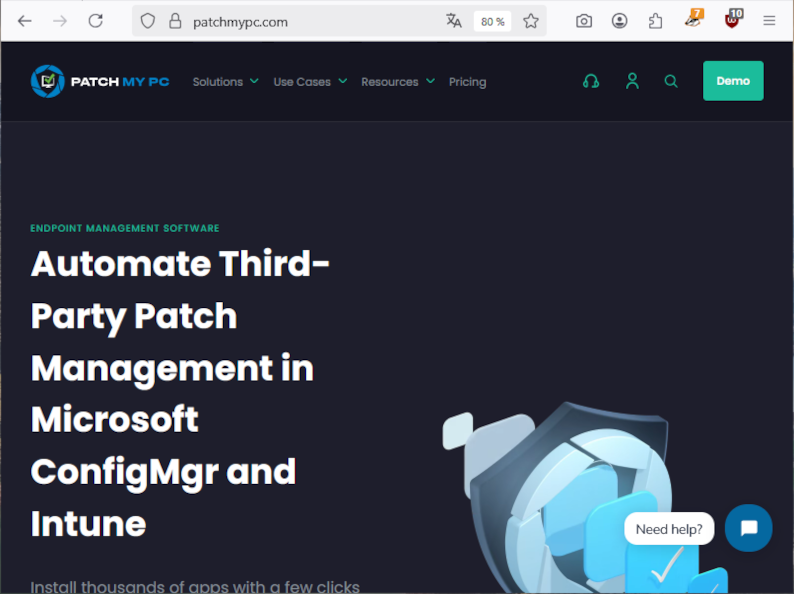The width and height of the screenshot is (794, 594).
Task: Click the Need help? chat bubble
Action: (x=669, y=529)
